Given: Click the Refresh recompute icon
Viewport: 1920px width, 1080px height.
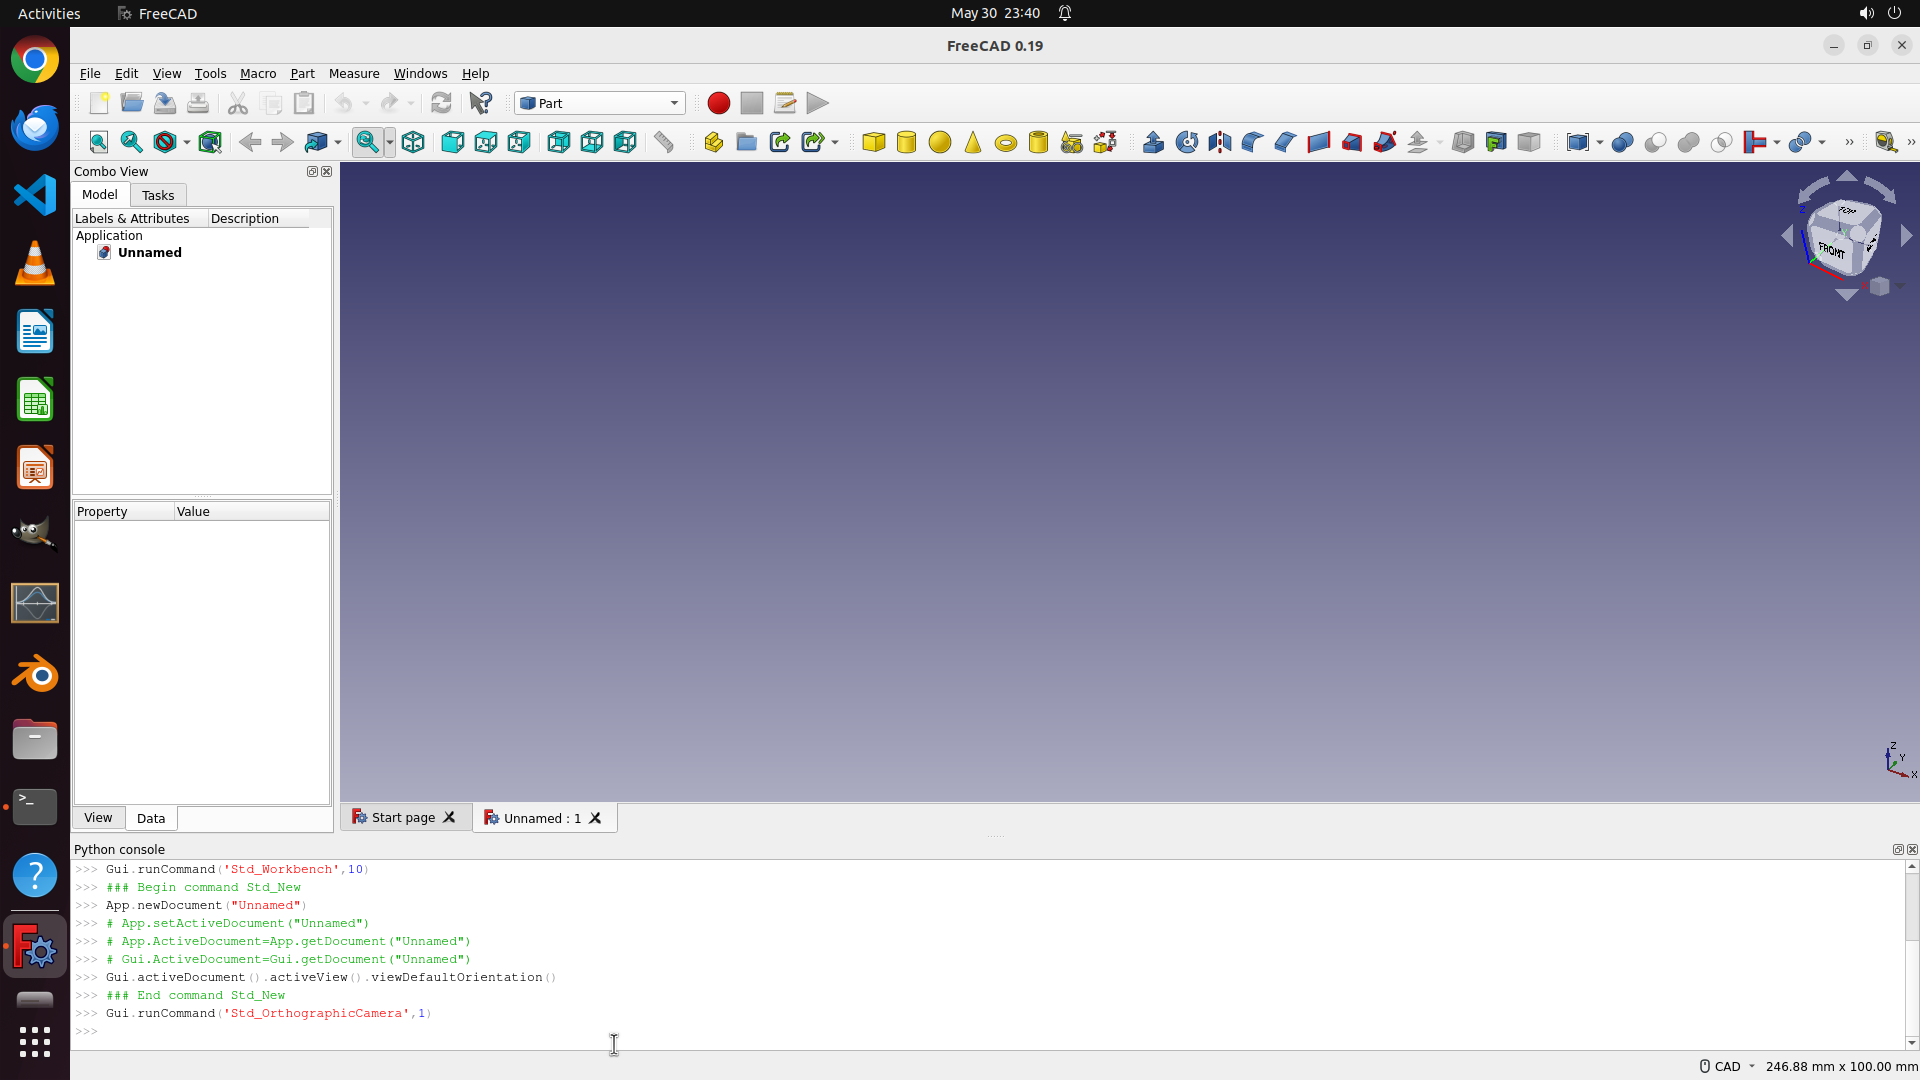Looking at the screenshot, I should (x=441, y=103).
